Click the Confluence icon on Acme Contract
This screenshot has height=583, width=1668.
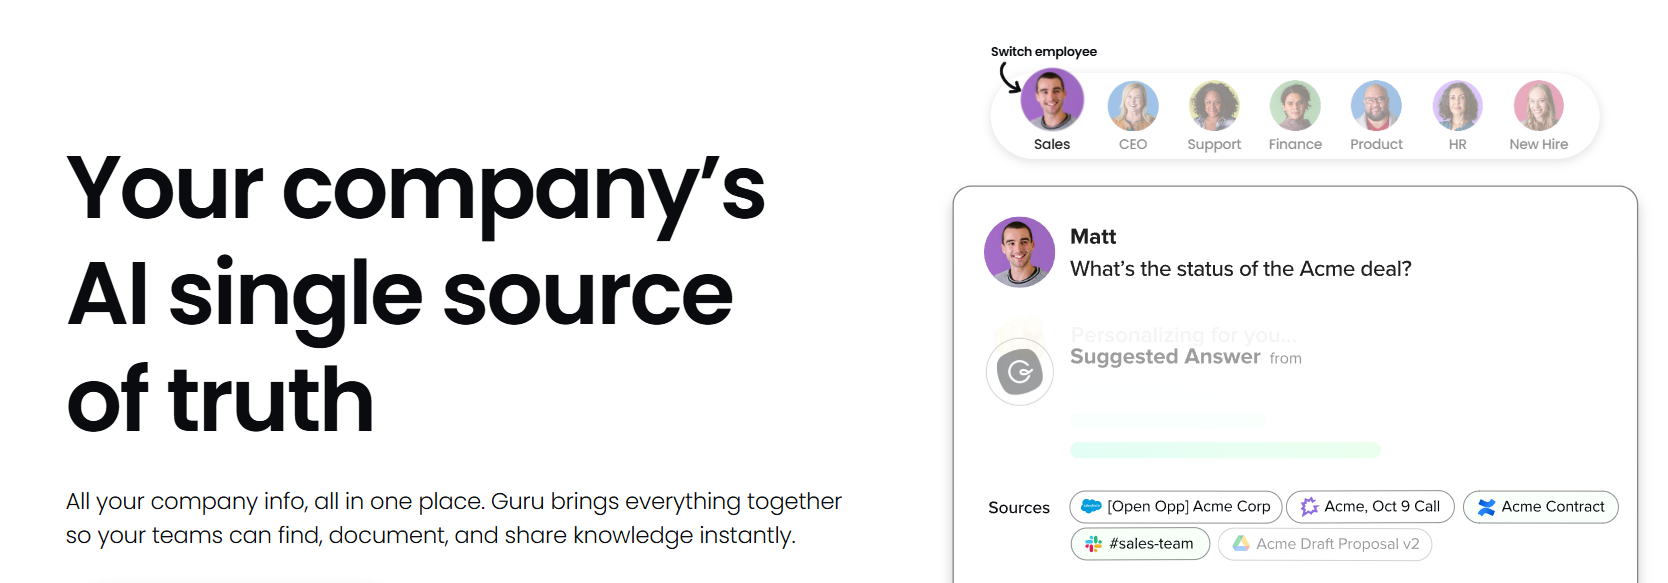tap(1485, 507)
